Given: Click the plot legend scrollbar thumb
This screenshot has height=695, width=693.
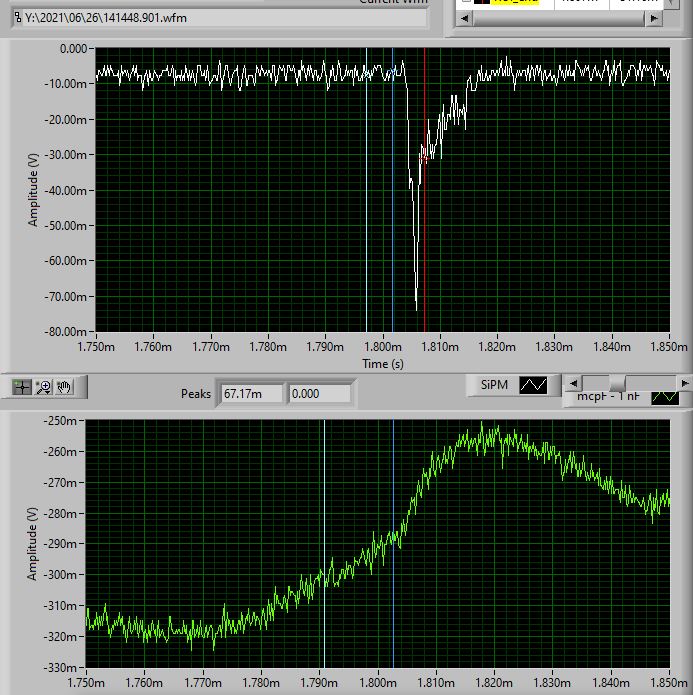Looking at the screenshot, I should [x=618, y=383].
